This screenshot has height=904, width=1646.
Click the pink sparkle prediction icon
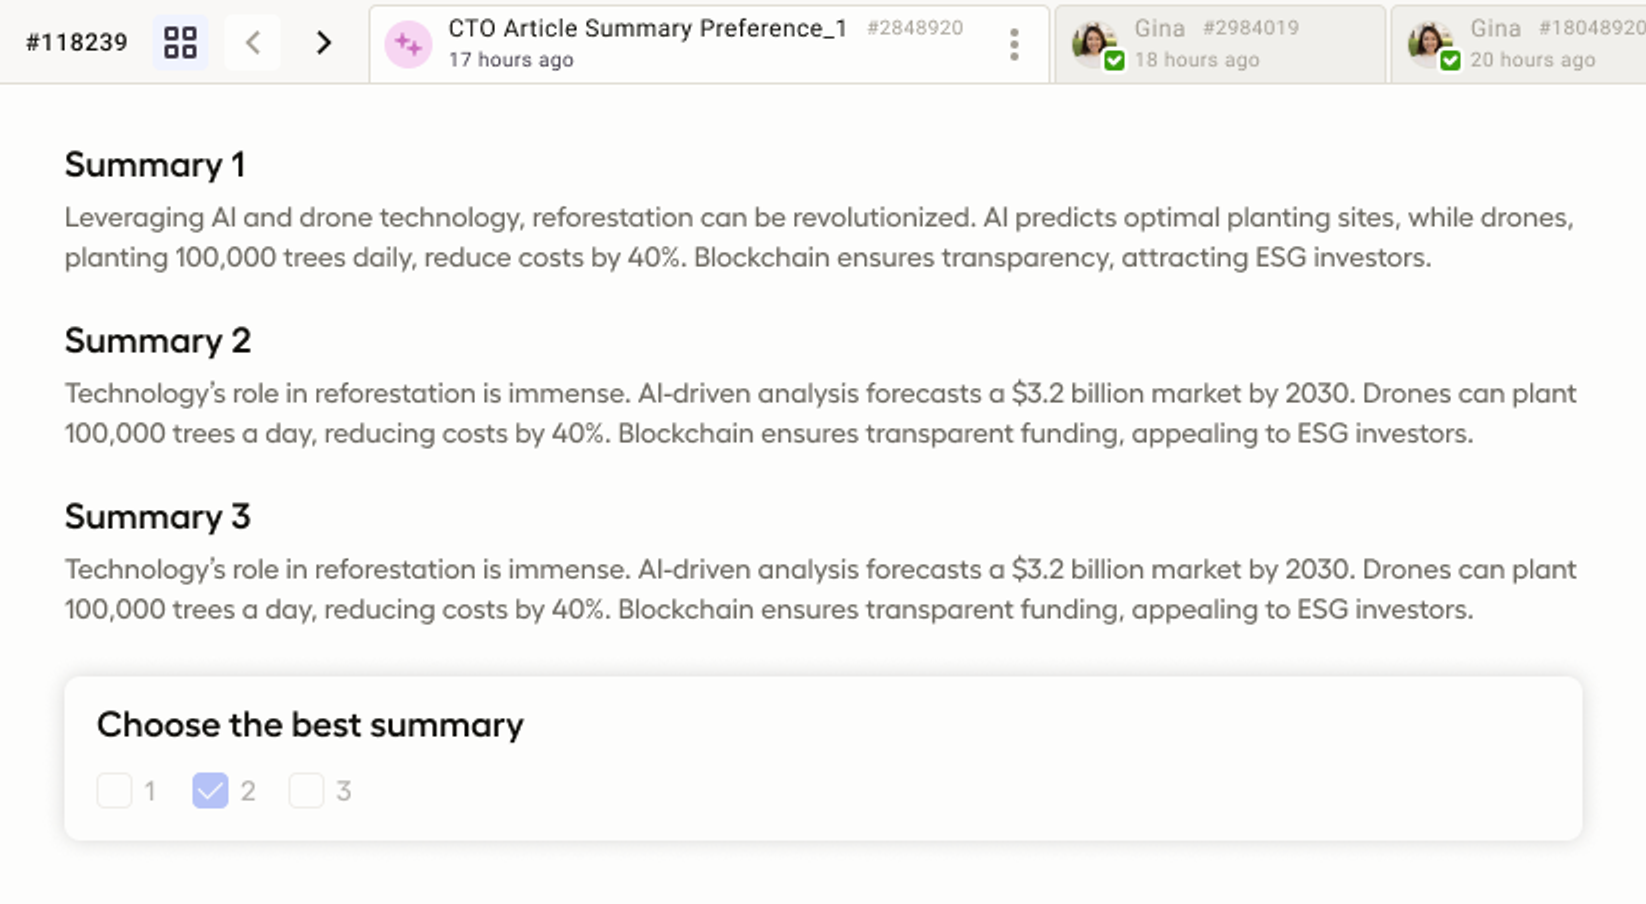(408, 44)
